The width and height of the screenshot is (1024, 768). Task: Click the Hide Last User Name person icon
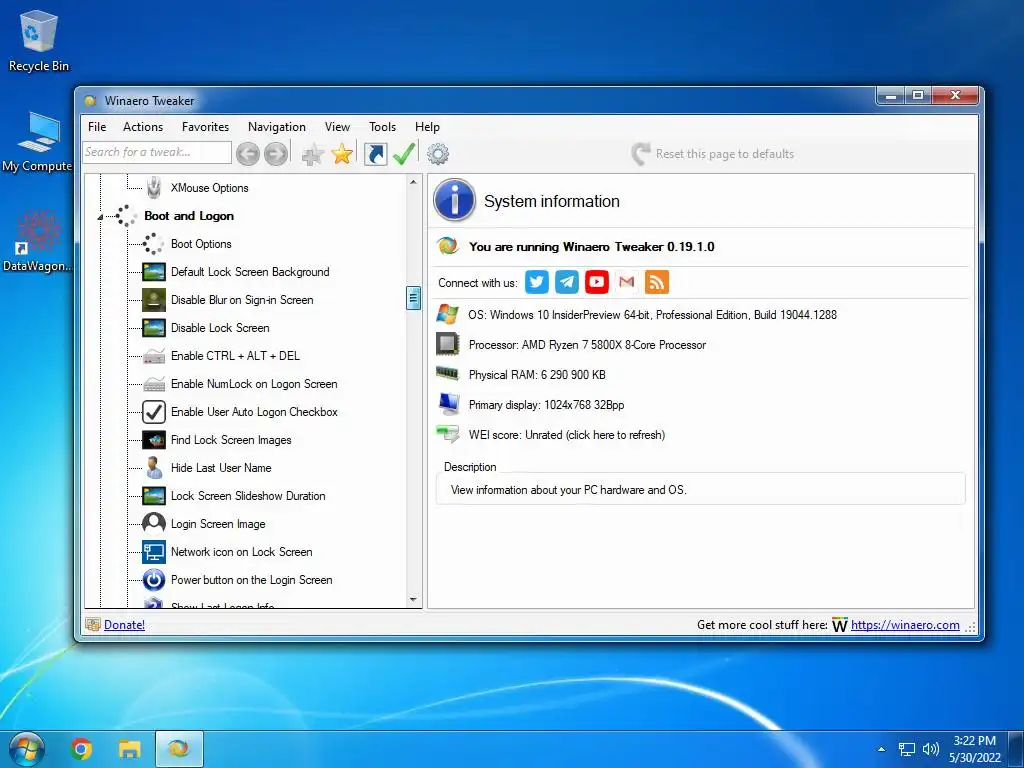[x=153, y=468]
